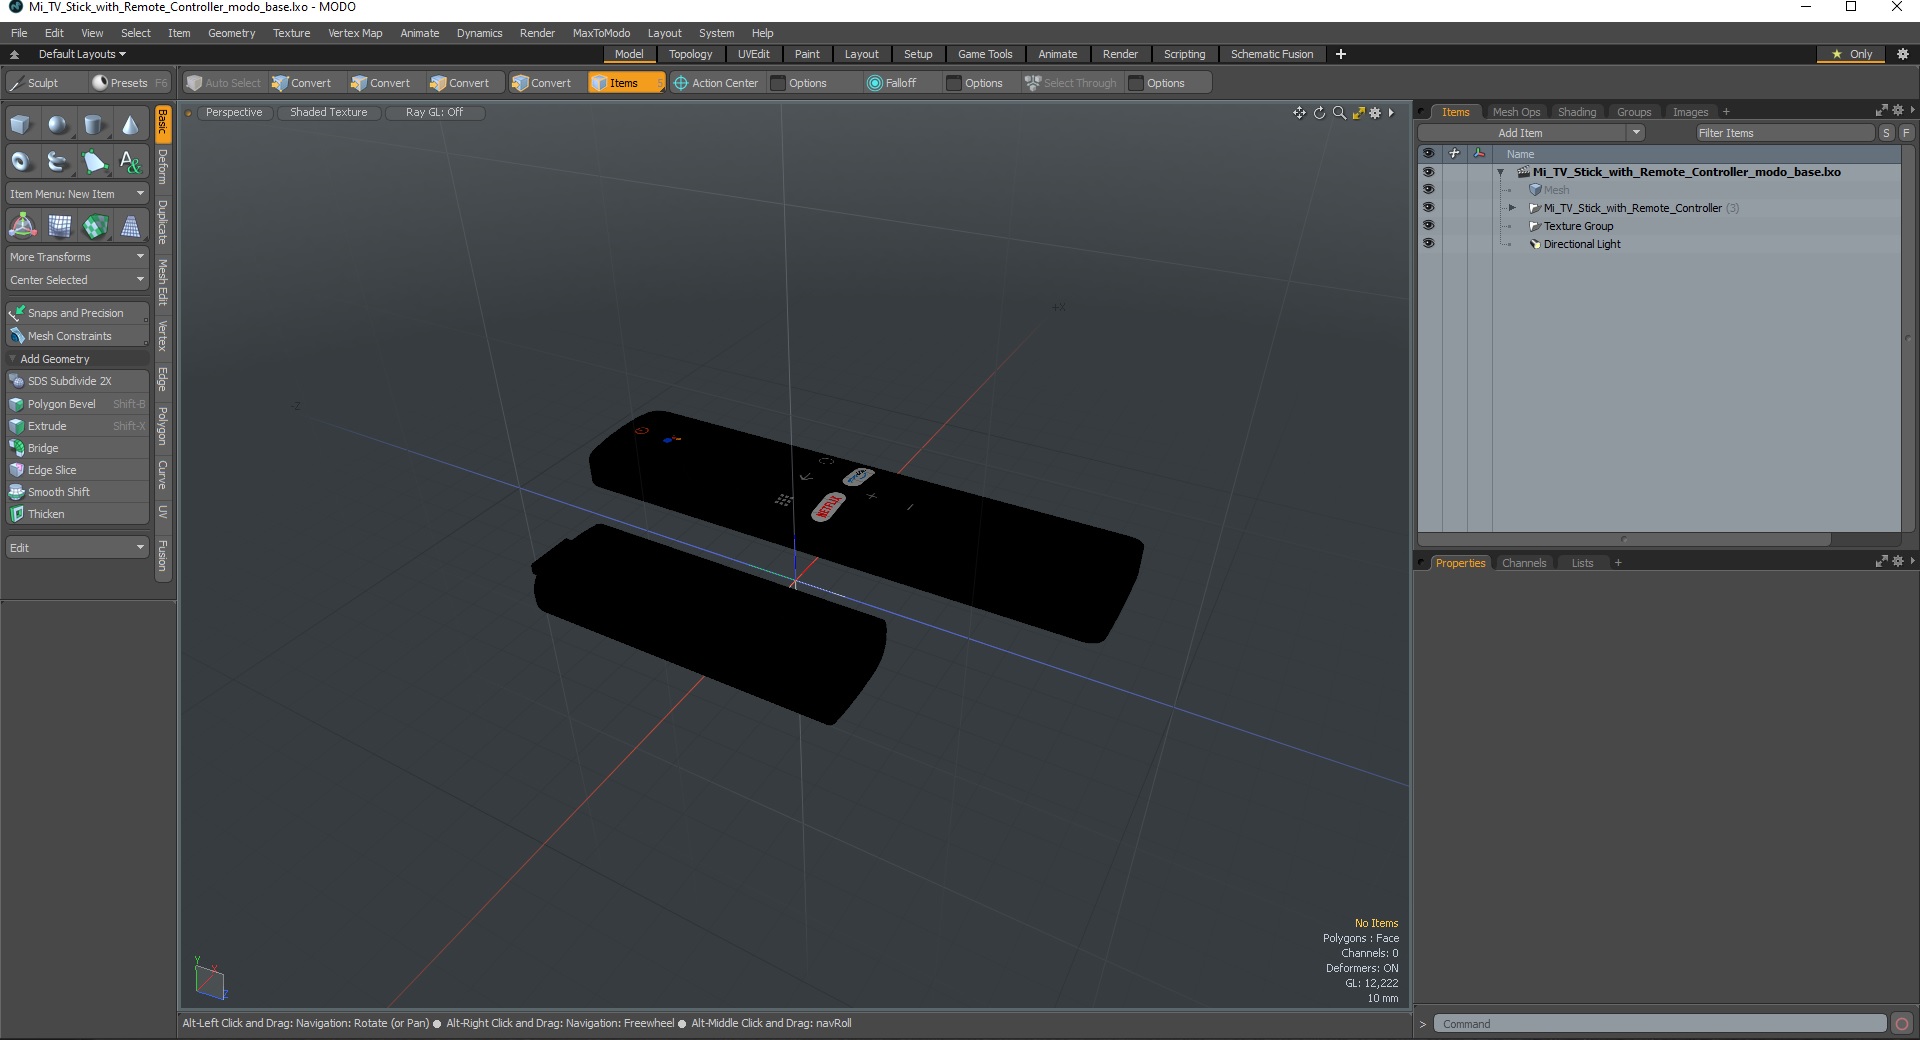The height and width of the screenshot is (1040, 1920).
Task: Toggle visibility of Mi_TV_Stick_with_Remote_Controller group
Action: click(x=1428, y=208)
